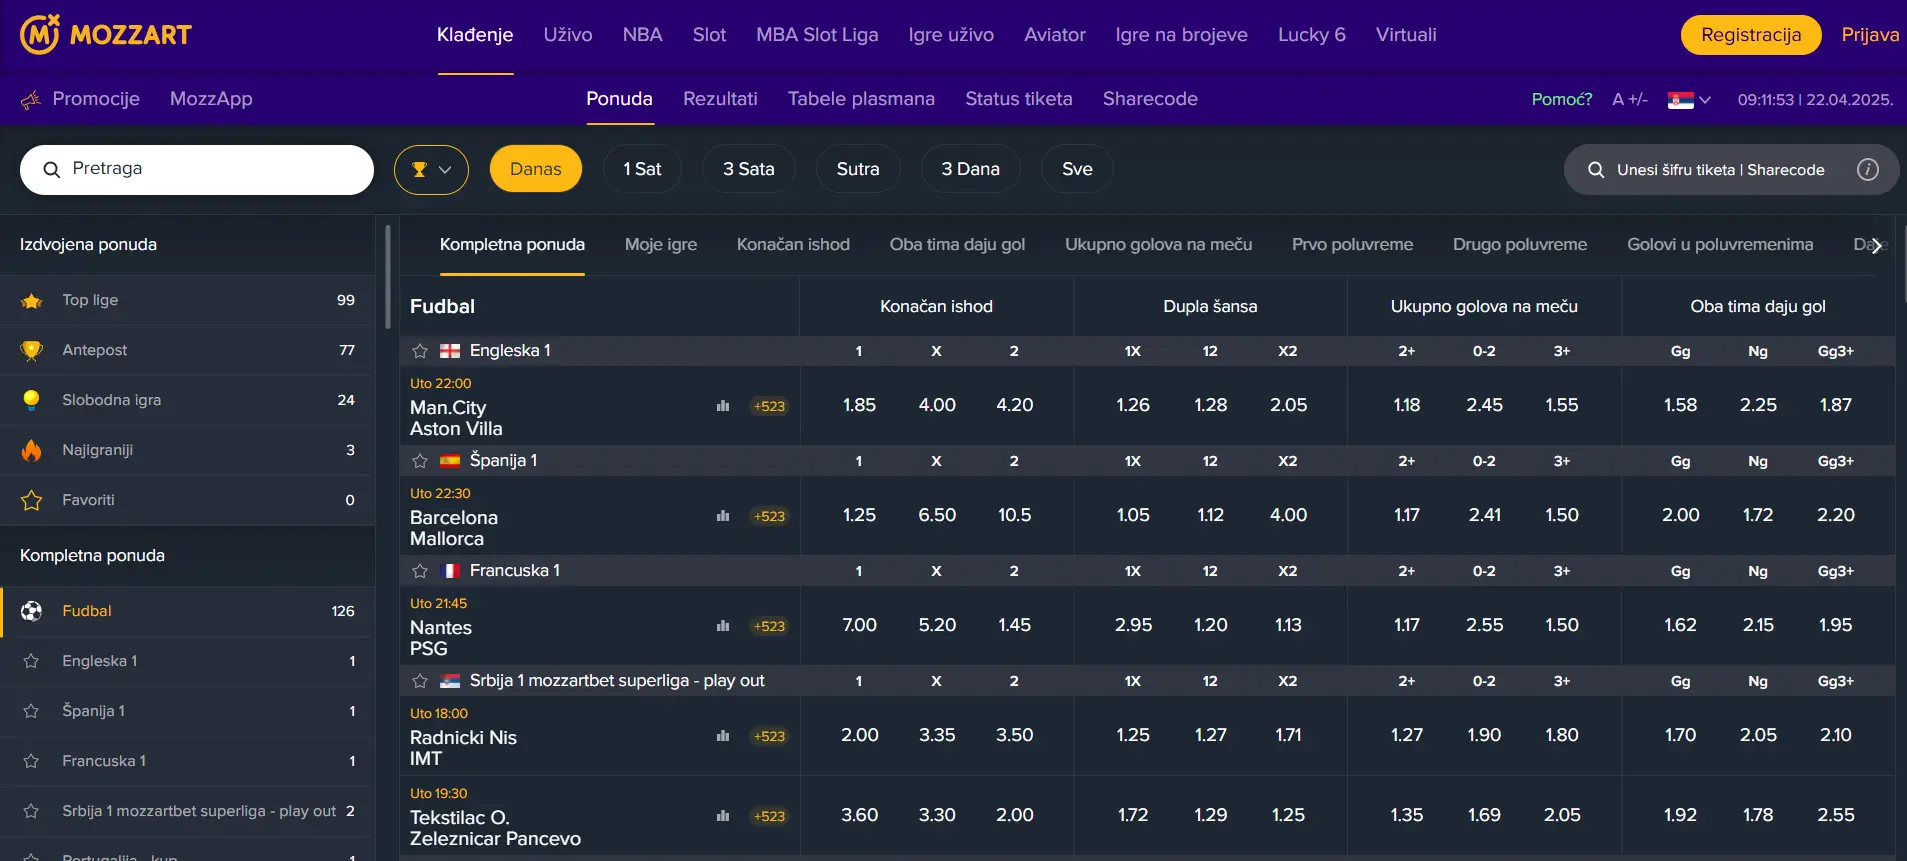Screen dimensions: 1907x861
Task: Select Top lige star icon in sidebar
Action: (x=32, y=301)
